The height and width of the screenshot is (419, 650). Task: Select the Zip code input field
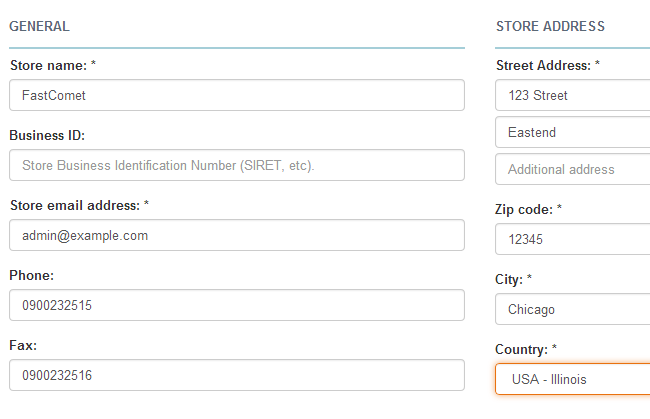pyautogui.click(x=572, y=240)
